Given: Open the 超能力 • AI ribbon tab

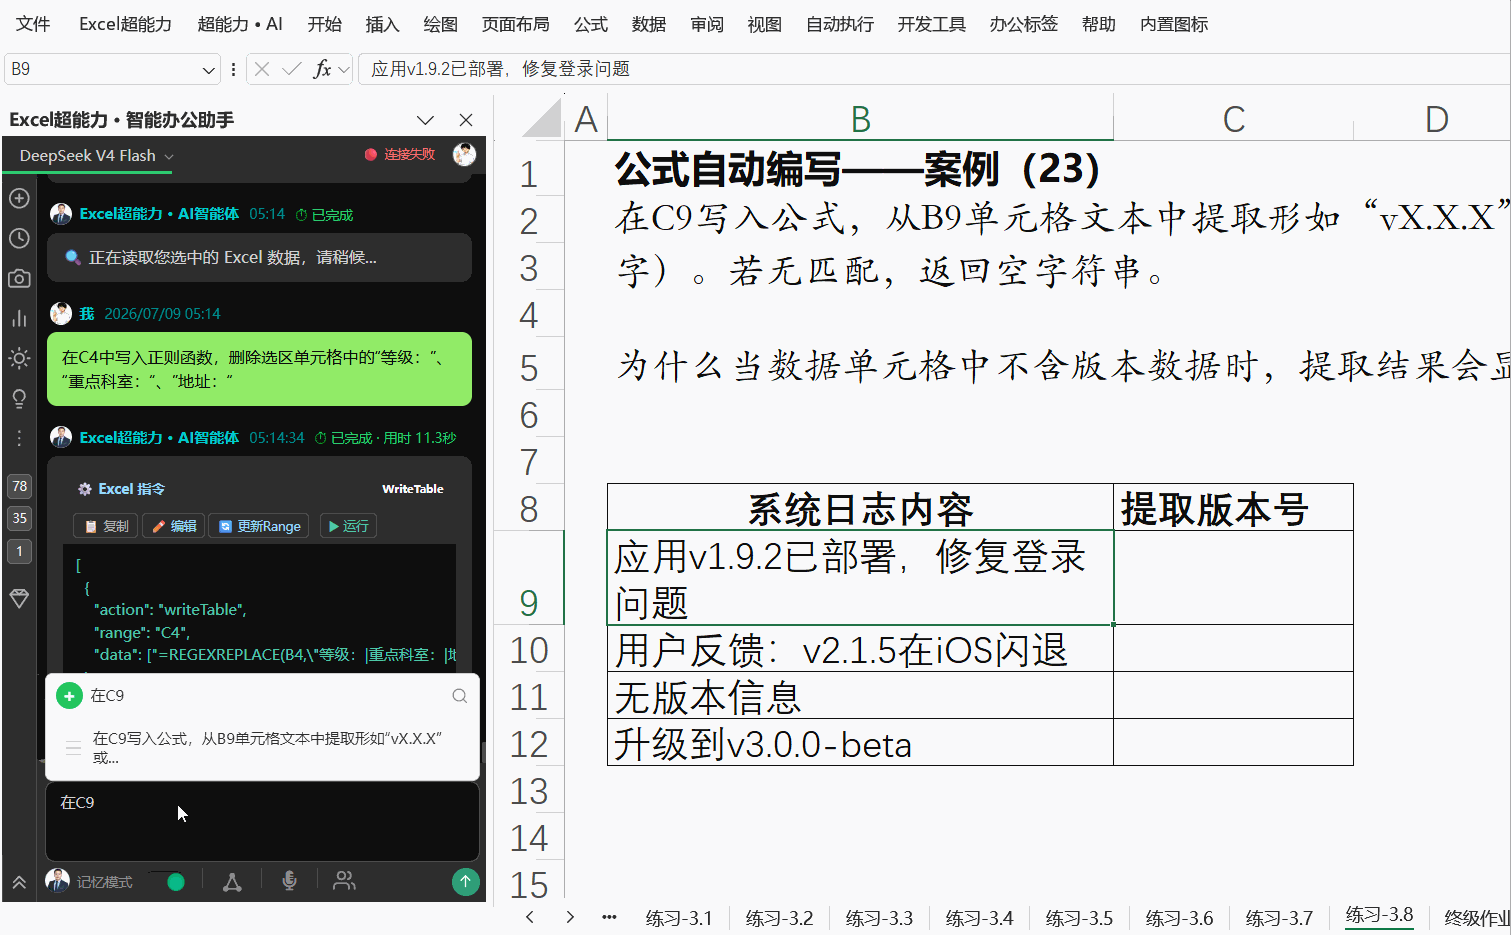Looking at the screenshot, I should click(x=240, y=24).
